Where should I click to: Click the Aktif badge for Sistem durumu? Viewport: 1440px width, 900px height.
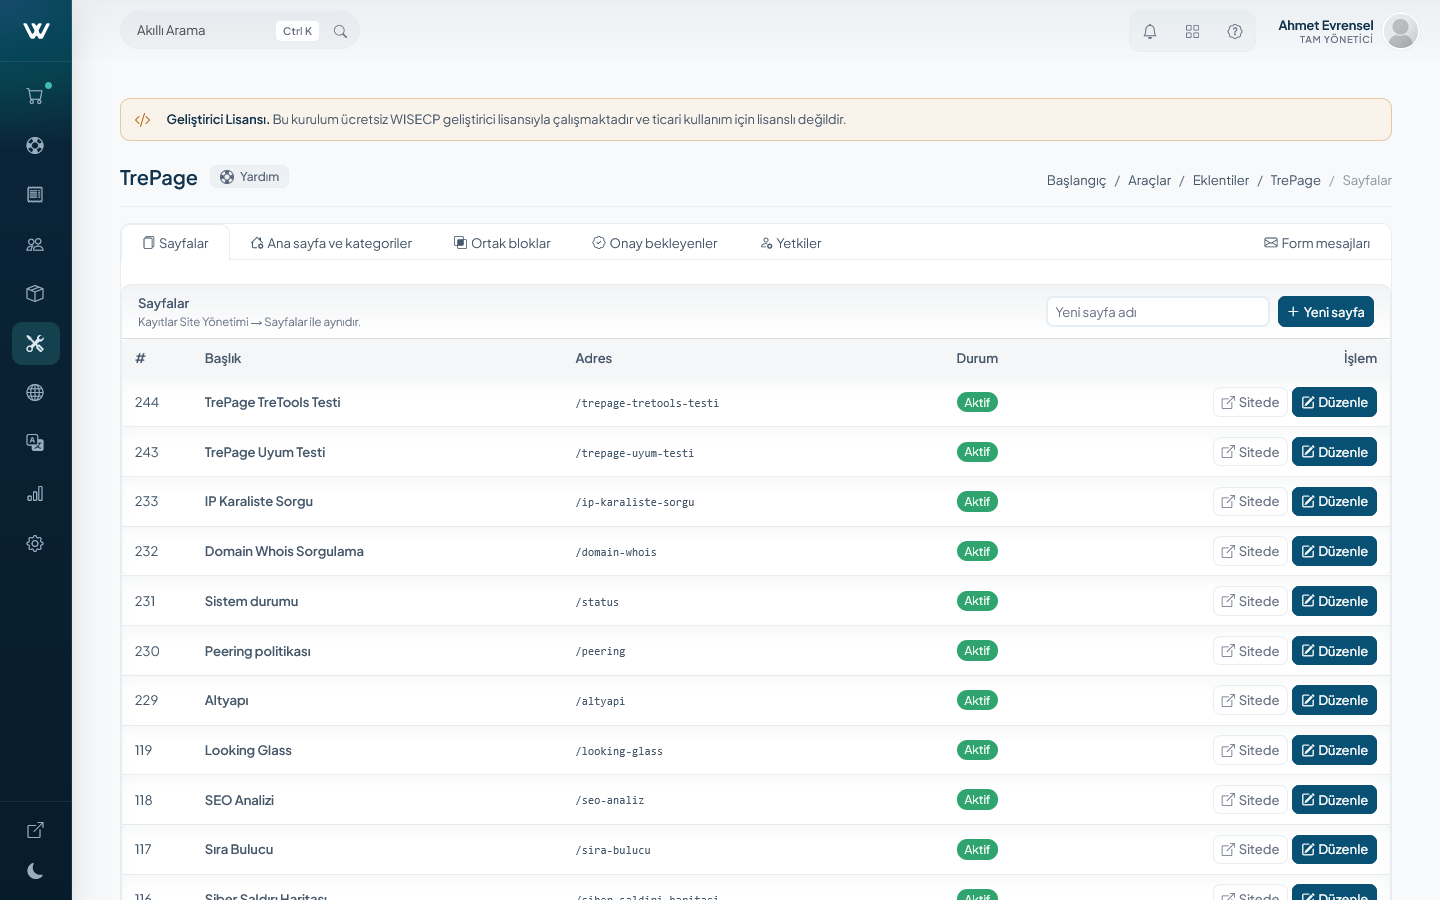[x=977, y=601]
